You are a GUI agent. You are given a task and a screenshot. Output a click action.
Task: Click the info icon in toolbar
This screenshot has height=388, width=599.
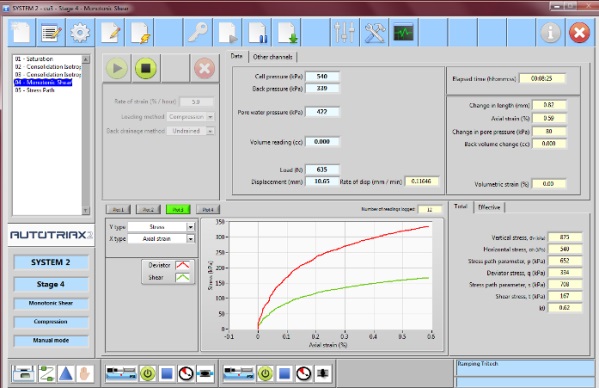(x=550, y=33)
